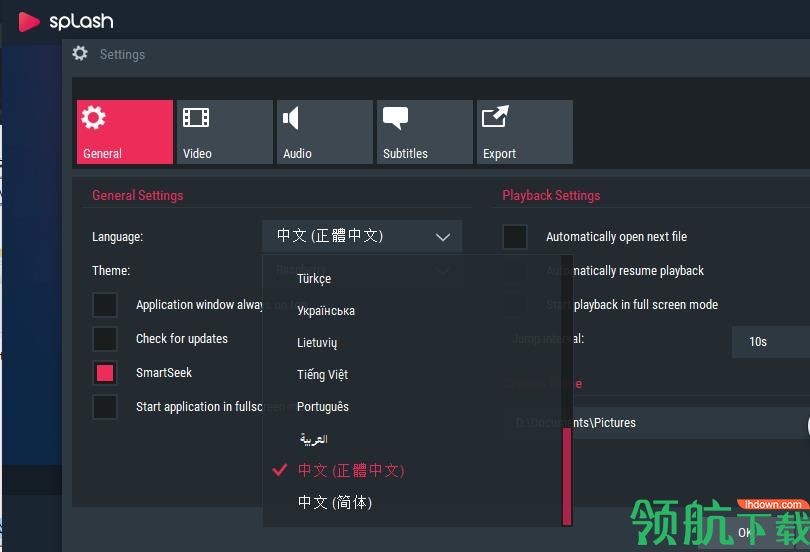The image size is (810, 552).
Task: Toggle Application window always on top checkbox
Action: [x=105, y=305]
